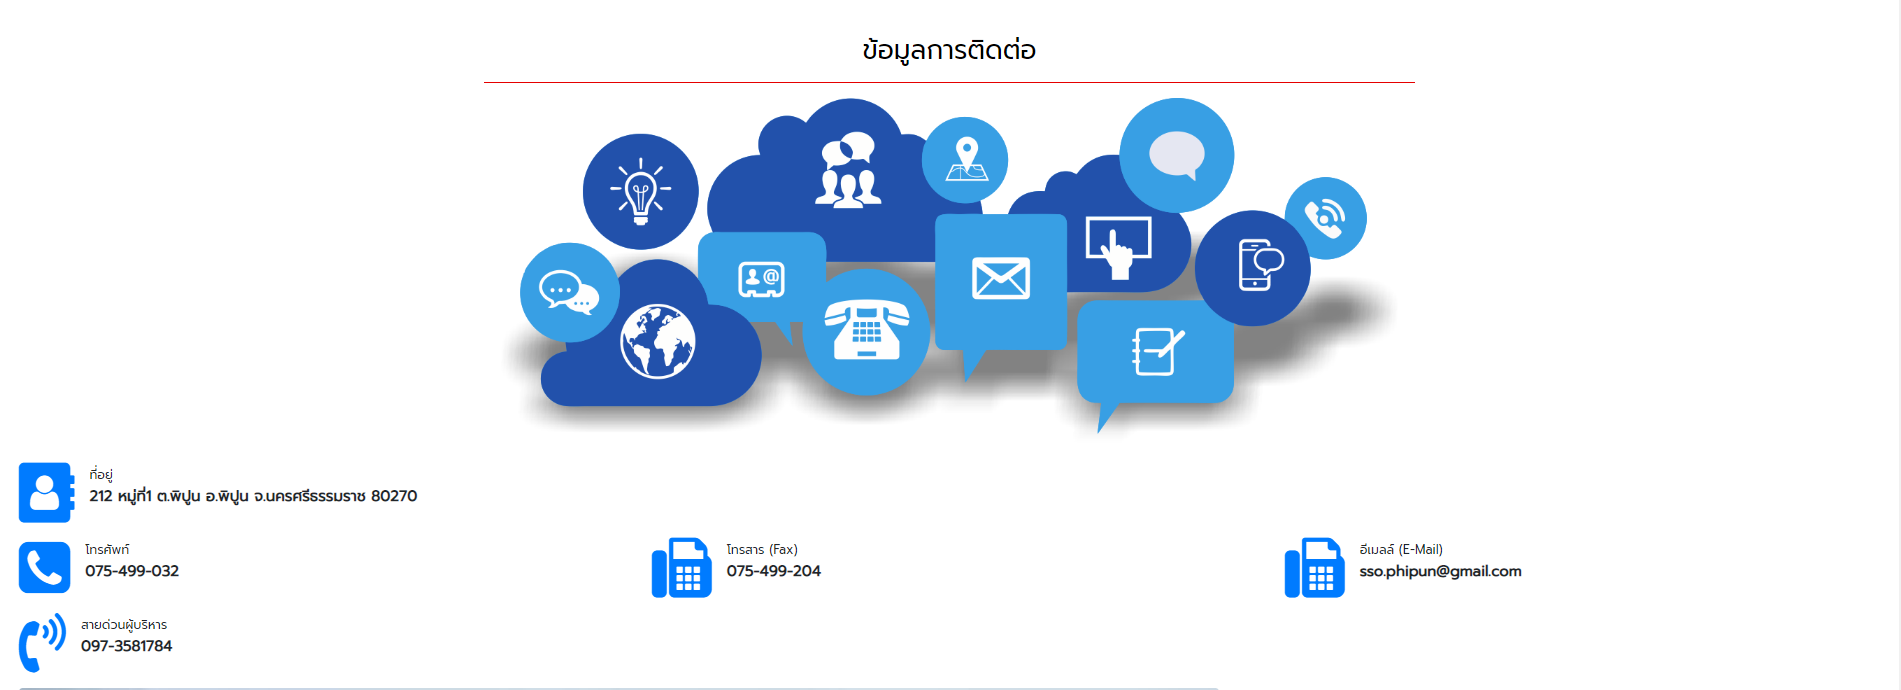Click the address book contact icon
The image size is (1901, 690).
[46, 492]
